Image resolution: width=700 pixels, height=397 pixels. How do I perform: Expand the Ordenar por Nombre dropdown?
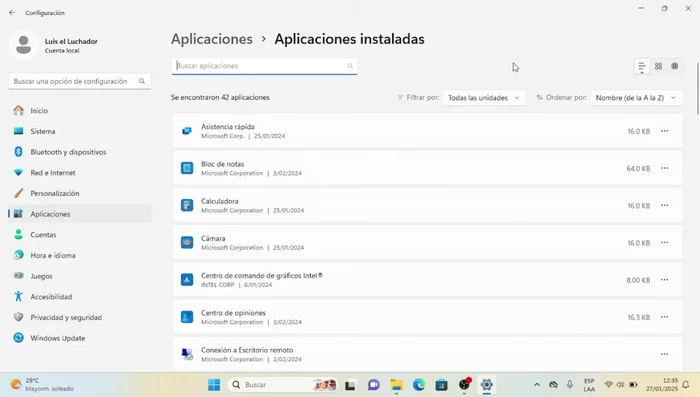click(x=636, y=98)
